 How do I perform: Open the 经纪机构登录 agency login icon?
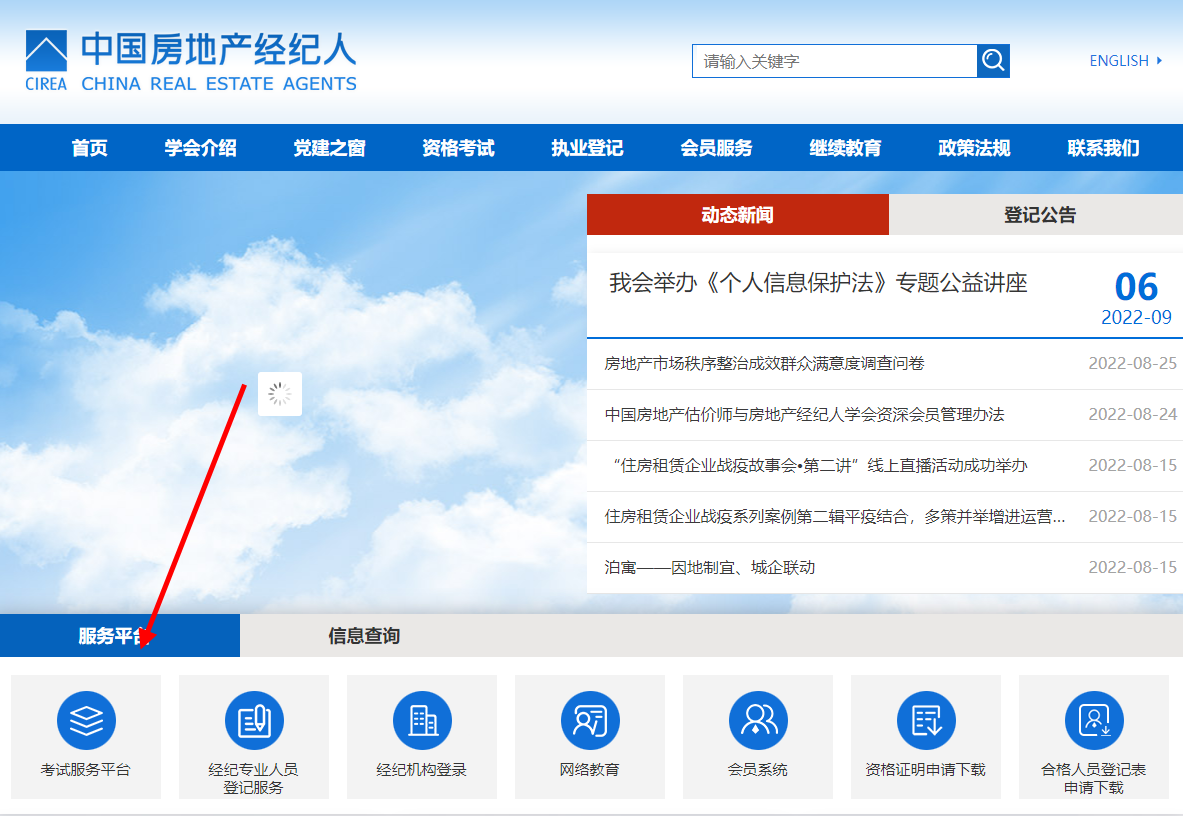422,736
